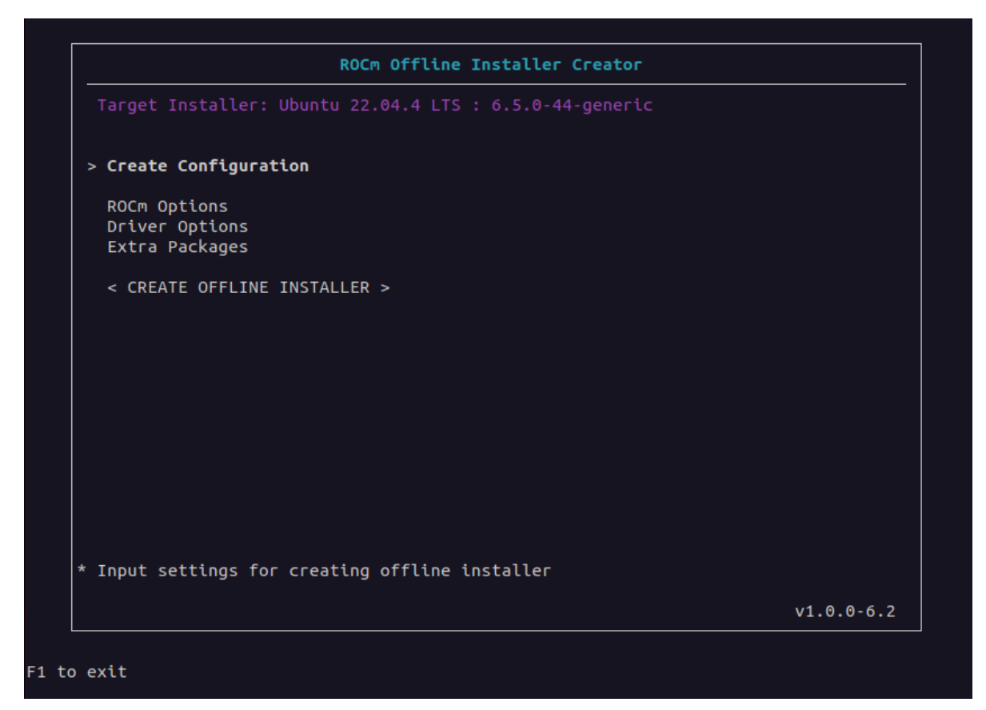Click the v1.0.0-6.2 version label
This screenshot has height=710, width=986.
[x=844, y=611]
